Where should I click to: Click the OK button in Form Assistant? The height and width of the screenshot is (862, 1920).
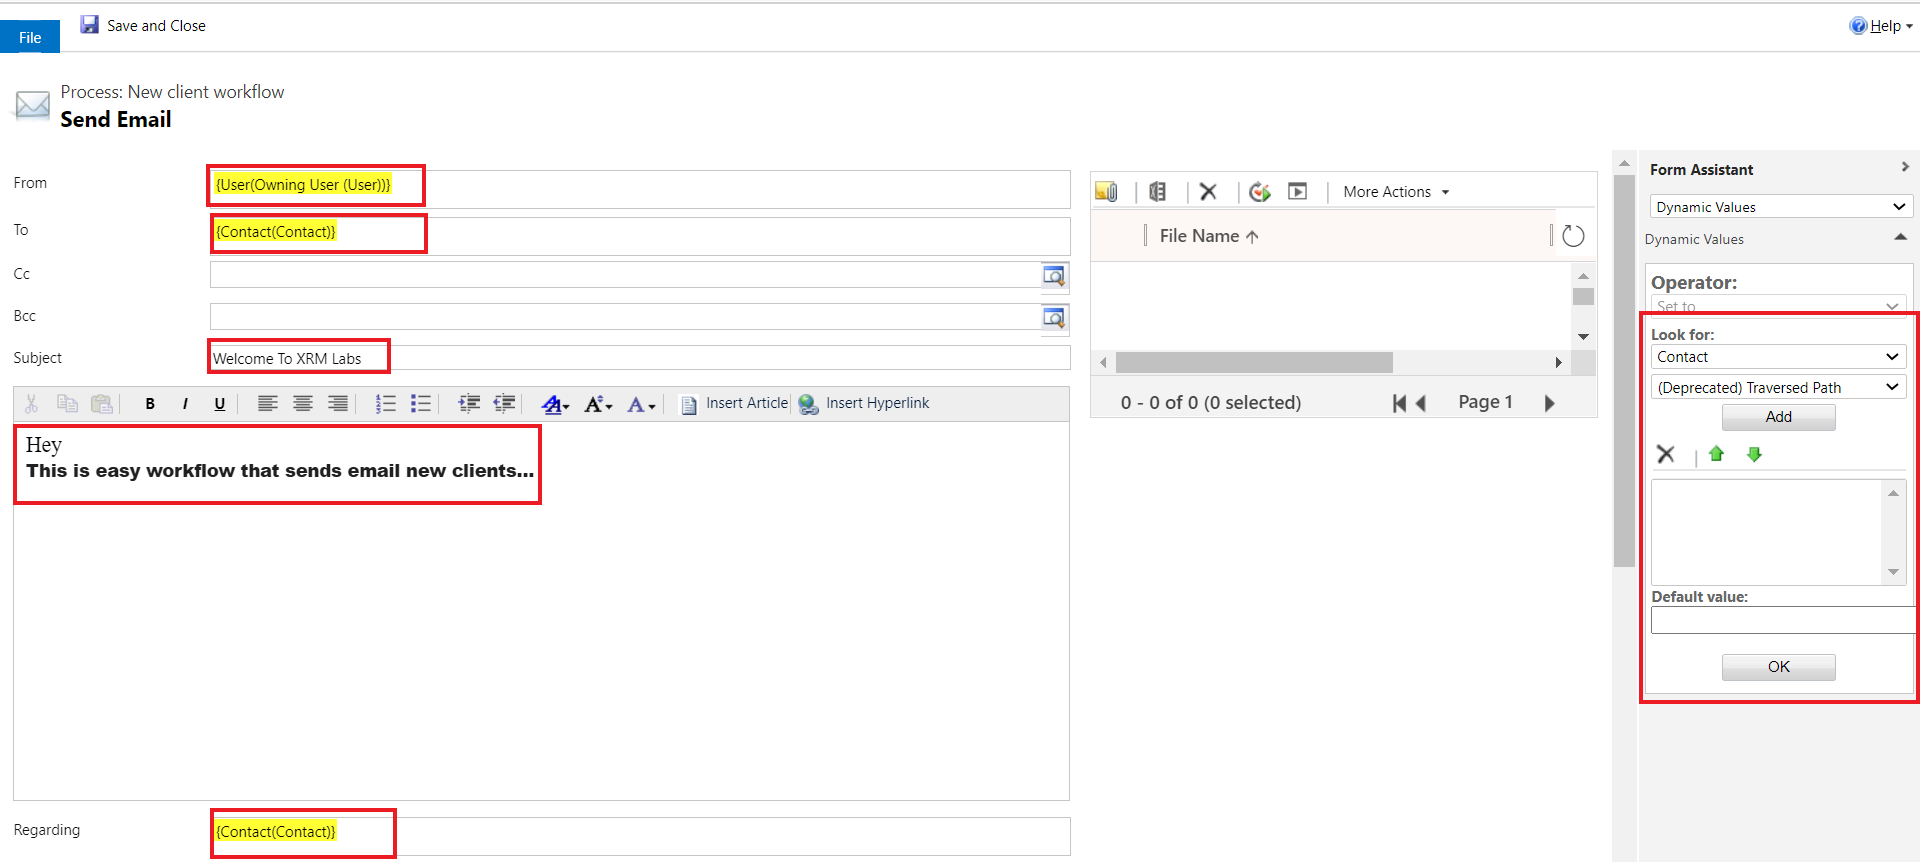pyautogui.click(x=1778, y=667)
